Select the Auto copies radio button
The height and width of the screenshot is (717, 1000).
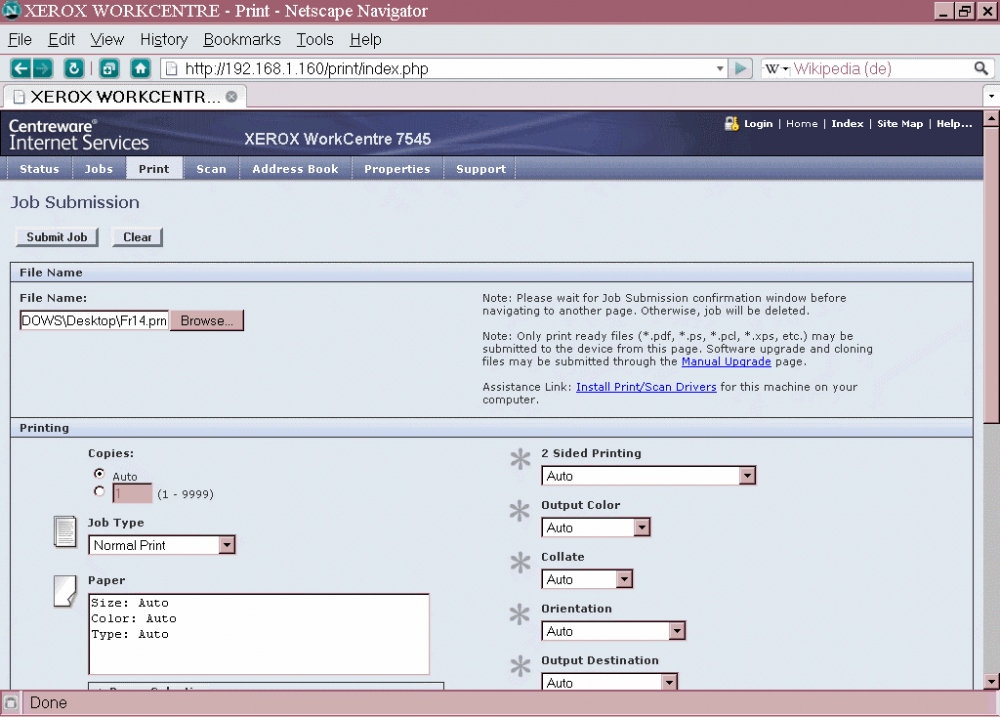tap(99, 474)
